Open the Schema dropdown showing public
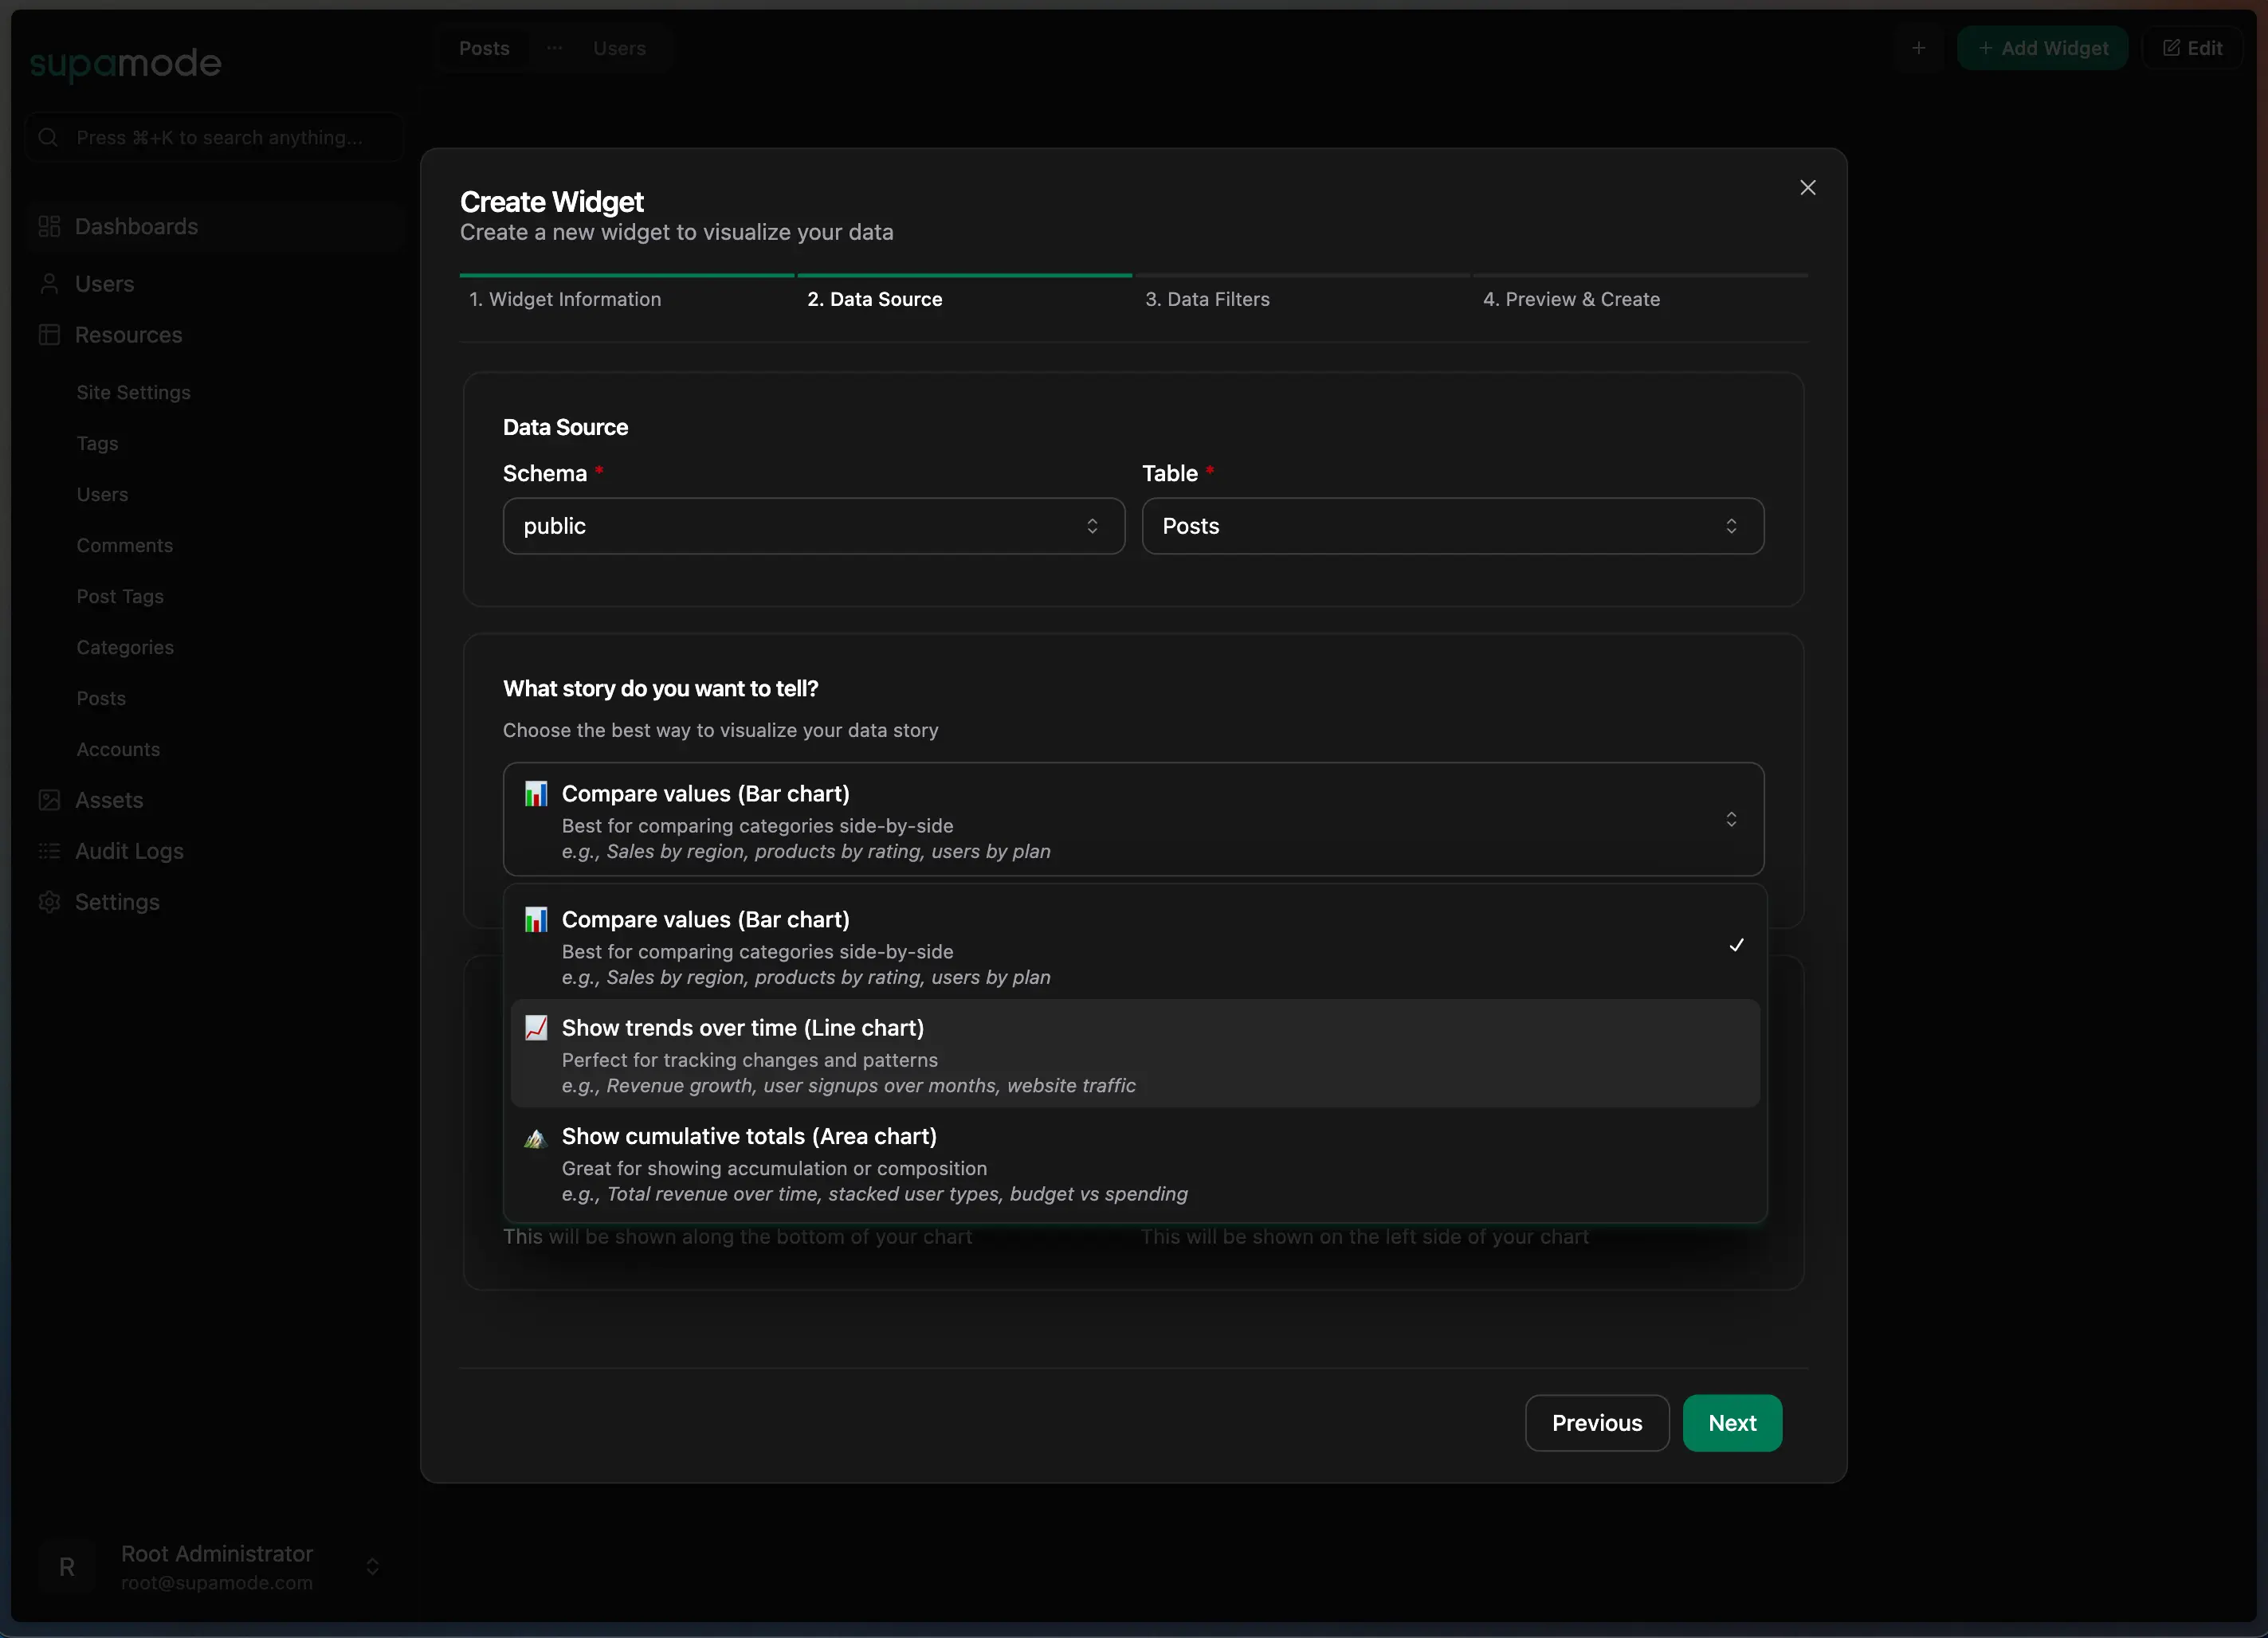 pos(813,526)
